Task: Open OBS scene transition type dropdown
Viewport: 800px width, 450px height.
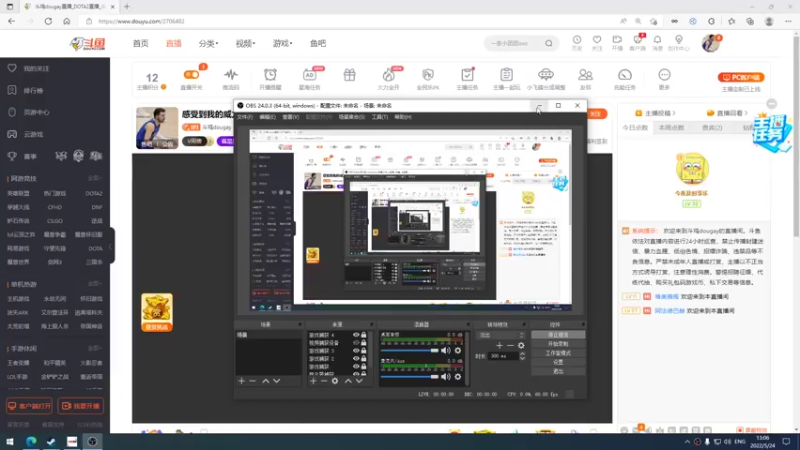Action: tap(501, 335)
